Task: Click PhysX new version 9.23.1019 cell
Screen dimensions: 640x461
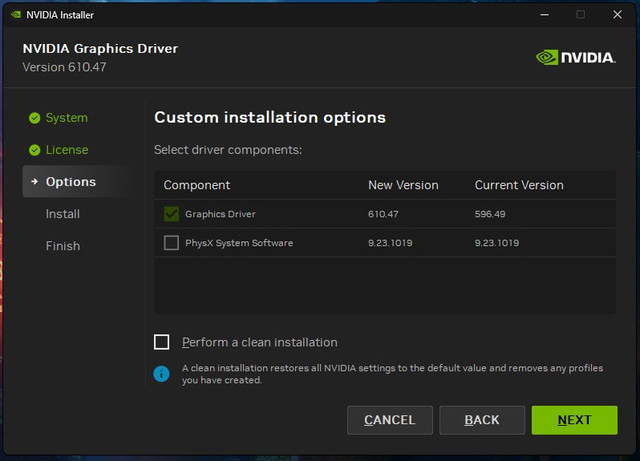Action: 390,243
